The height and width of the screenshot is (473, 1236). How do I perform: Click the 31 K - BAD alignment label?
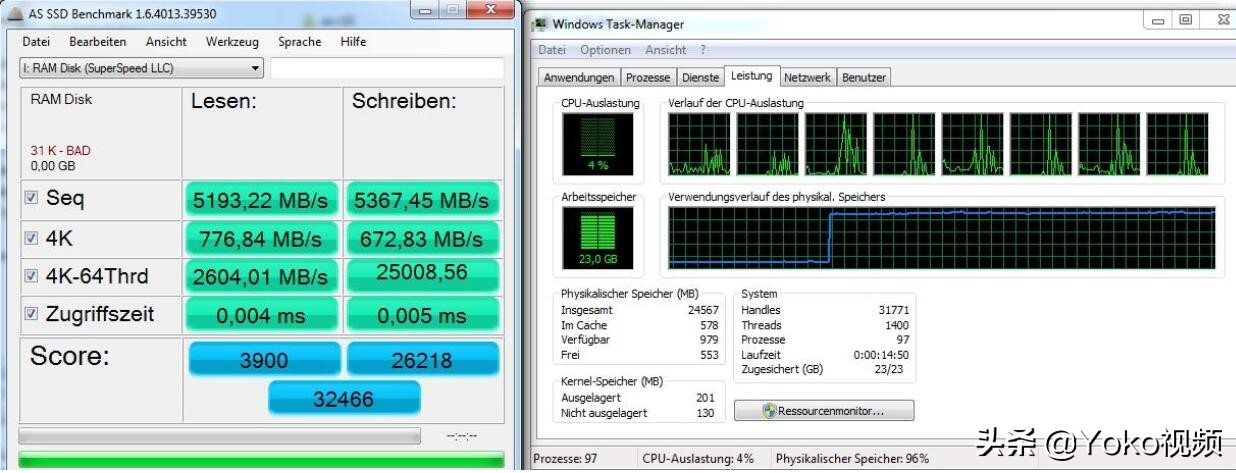60,151
